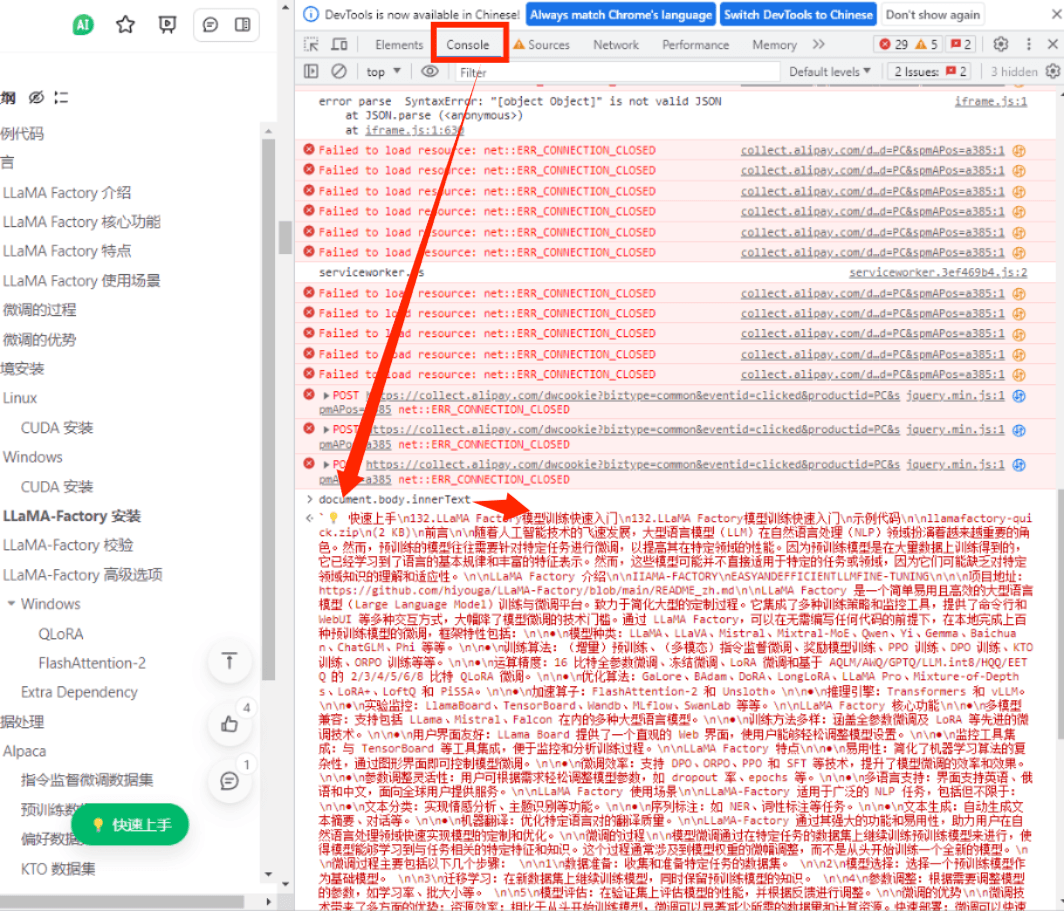The image size is (1064, 911).
Task: Click Switch DevTools to Chinese button
Action: click(798, 14)
